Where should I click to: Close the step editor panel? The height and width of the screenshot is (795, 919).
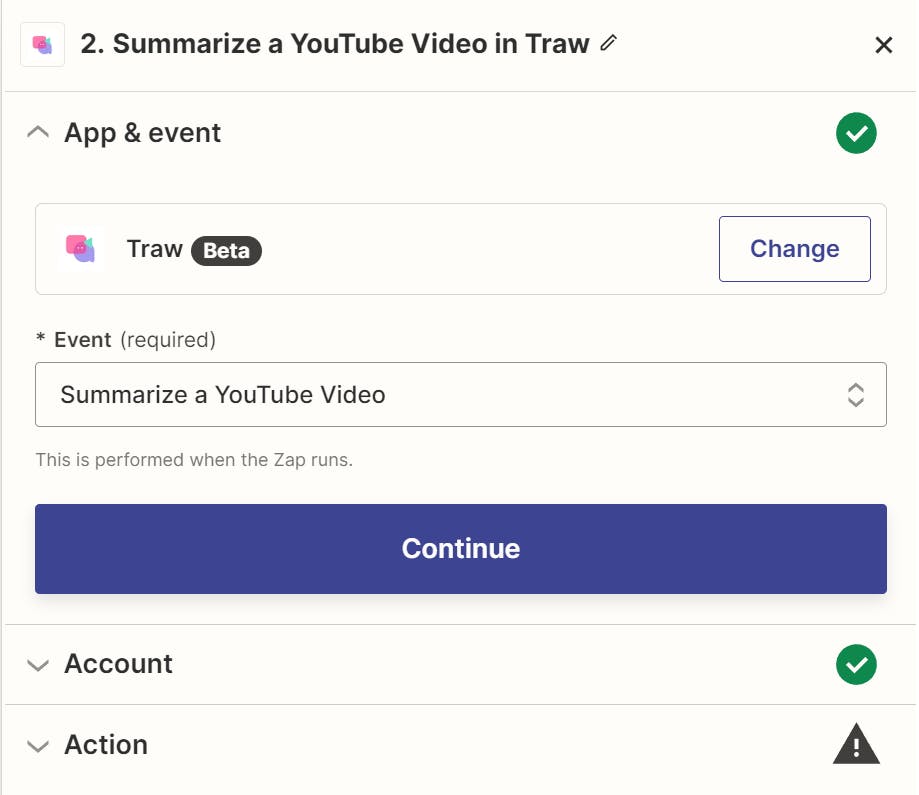pos(883,45)
